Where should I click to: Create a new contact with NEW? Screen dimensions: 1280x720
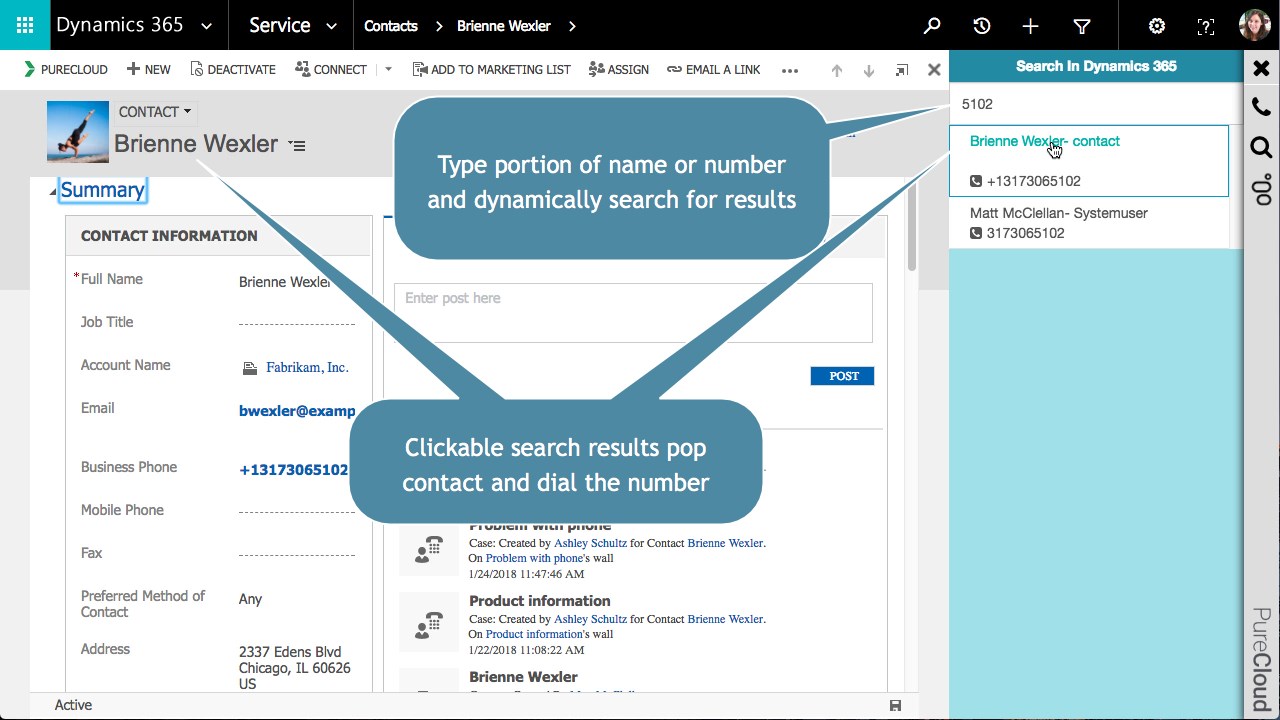tap(148, 70)
